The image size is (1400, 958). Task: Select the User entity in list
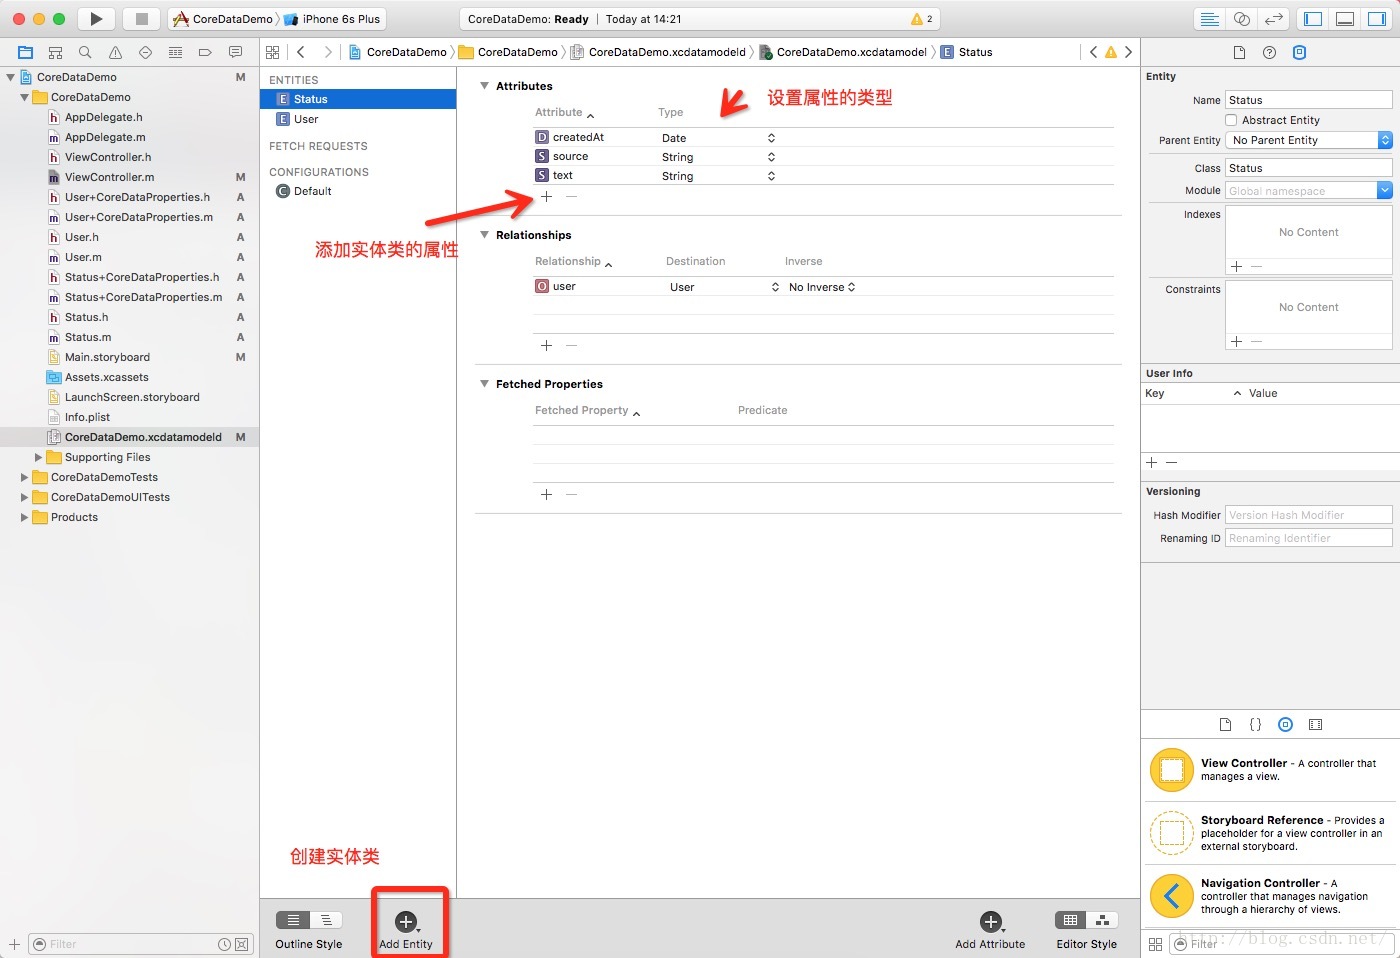tap(306, 119)
